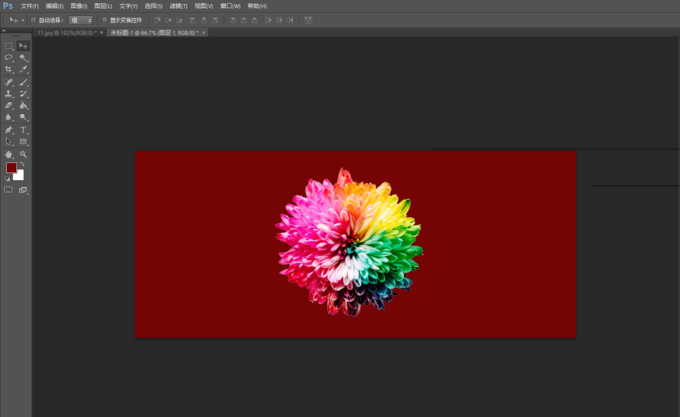Open the 编辑 (Edit) menu
The height and width of the screenshot is (417, 680).
55,6
